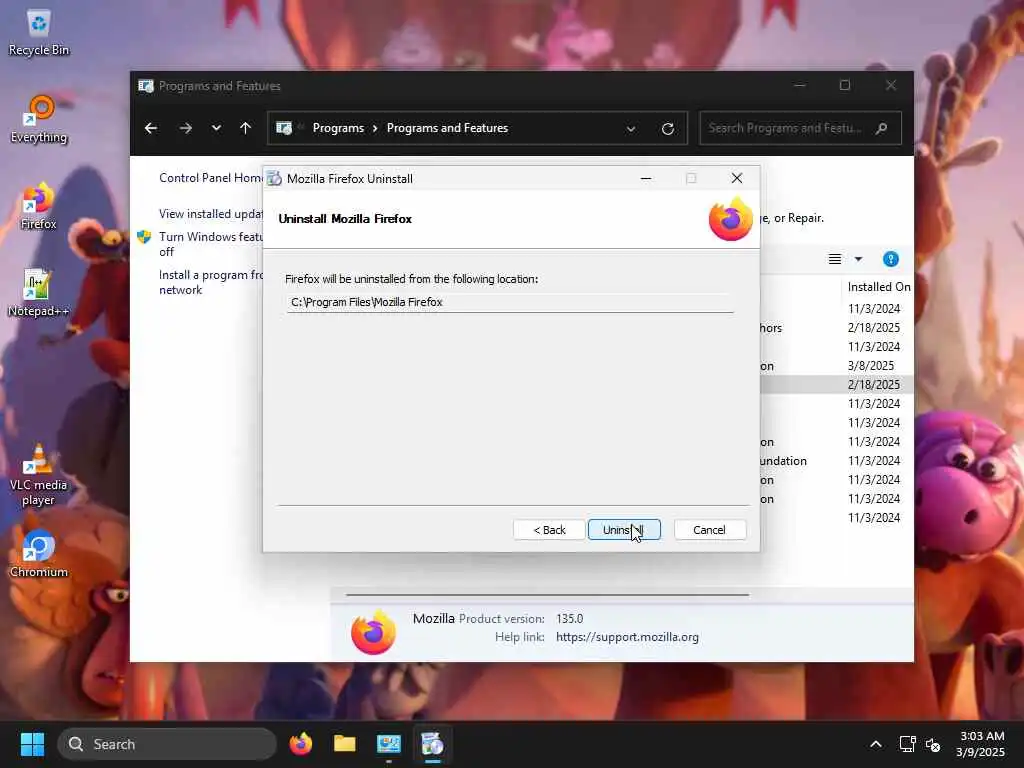1024x768 pixels.
Task: Open Turn Windows features on or off
Action: (210, 244)
